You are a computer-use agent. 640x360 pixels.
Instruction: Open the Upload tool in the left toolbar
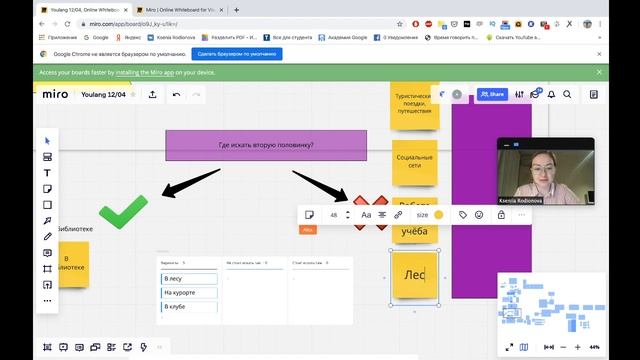tap(47, 284)
